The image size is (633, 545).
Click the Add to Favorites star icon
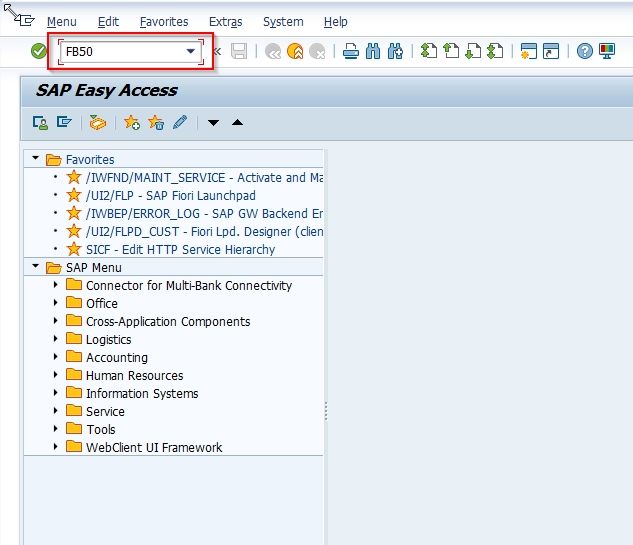click(132, 122)
